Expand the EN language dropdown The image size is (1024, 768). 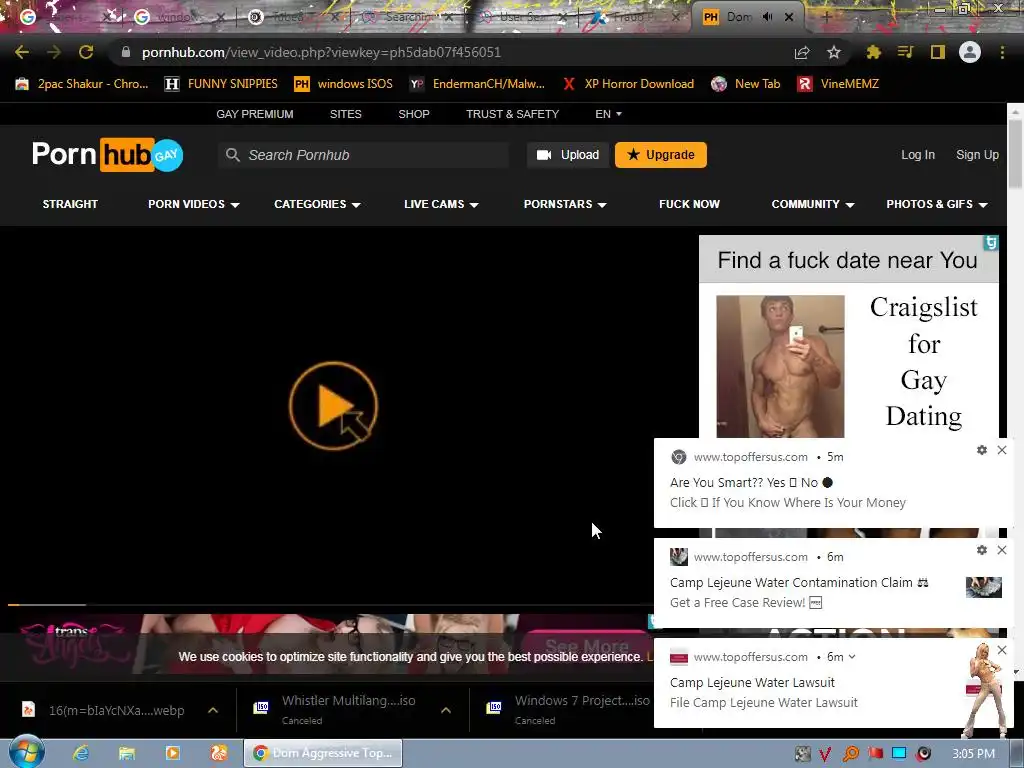[609, 114]
